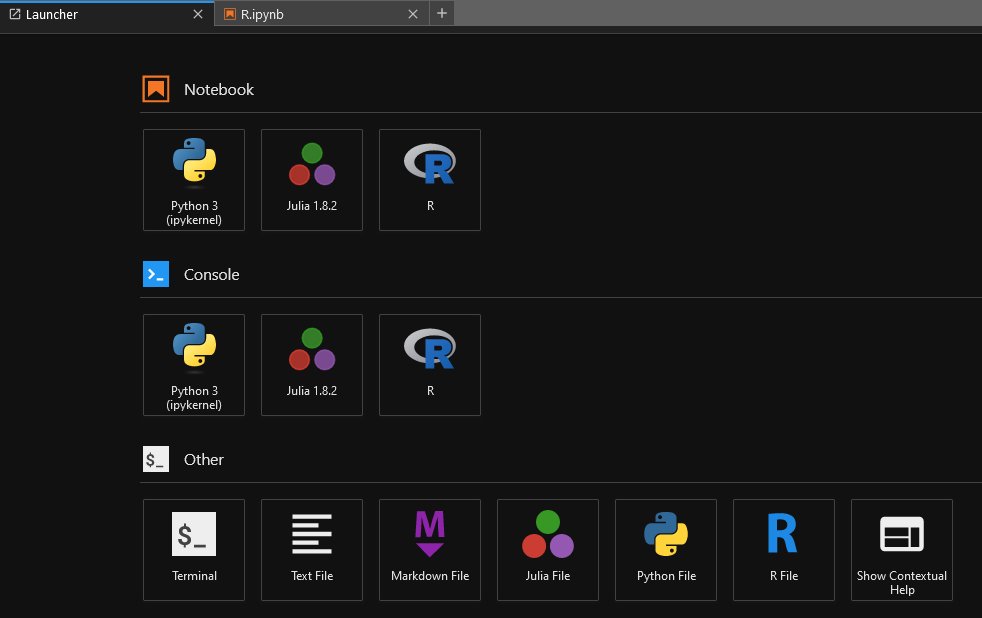Create a Python 3 (ipykernel) notebook
This screenshot has width=982, height=618.
point(194,180)
